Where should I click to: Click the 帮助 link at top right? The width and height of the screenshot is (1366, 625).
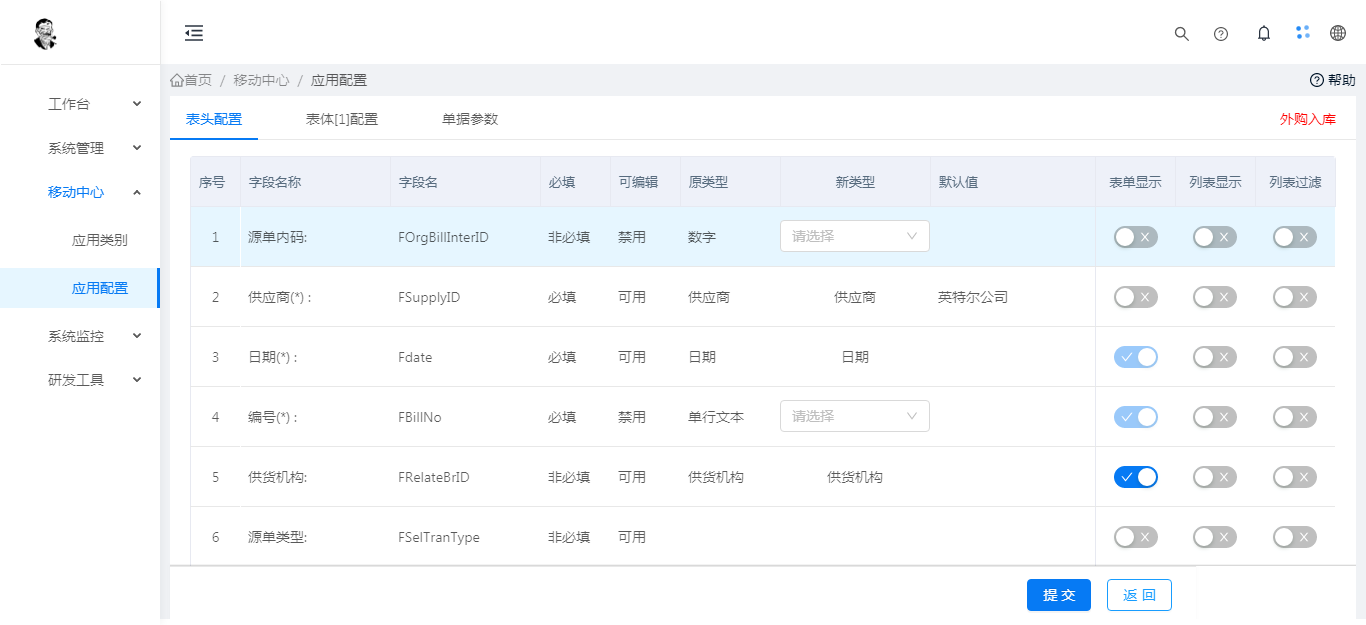[1333, 80]
